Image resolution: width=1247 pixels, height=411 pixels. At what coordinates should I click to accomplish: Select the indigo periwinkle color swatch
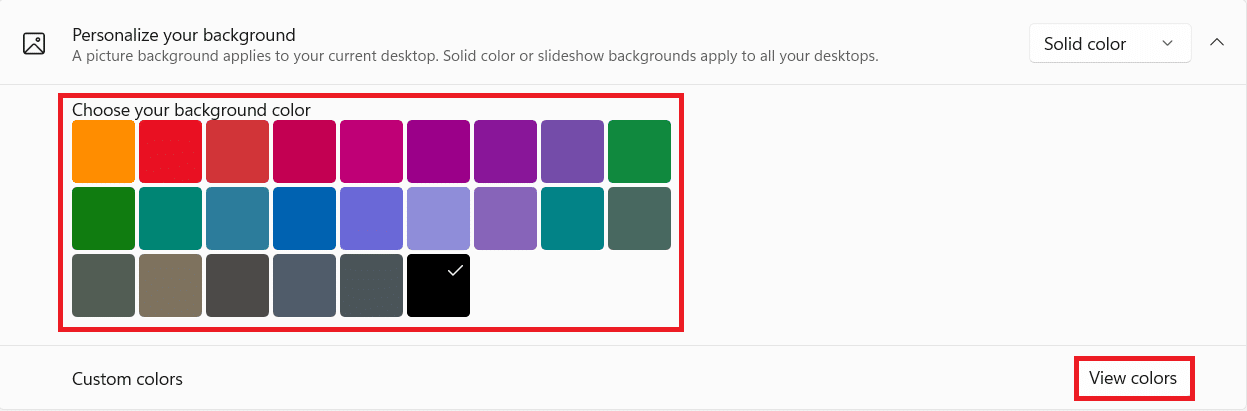(371, 218)
